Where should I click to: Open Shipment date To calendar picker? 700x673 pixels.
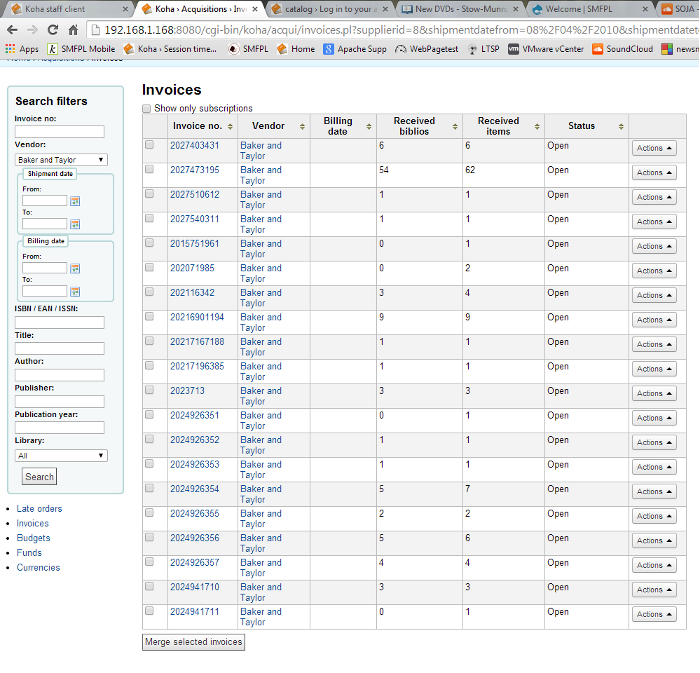(x=75, y=224)
